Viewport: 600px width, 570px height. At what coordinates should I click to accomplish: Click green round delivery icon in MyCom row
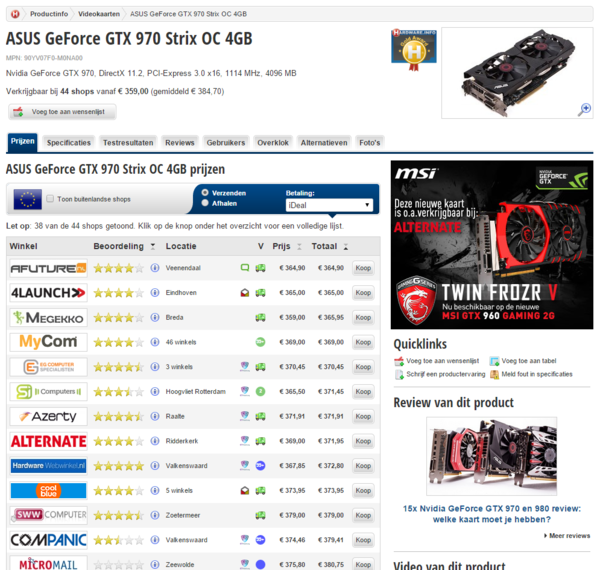click(x=260, y=342)
